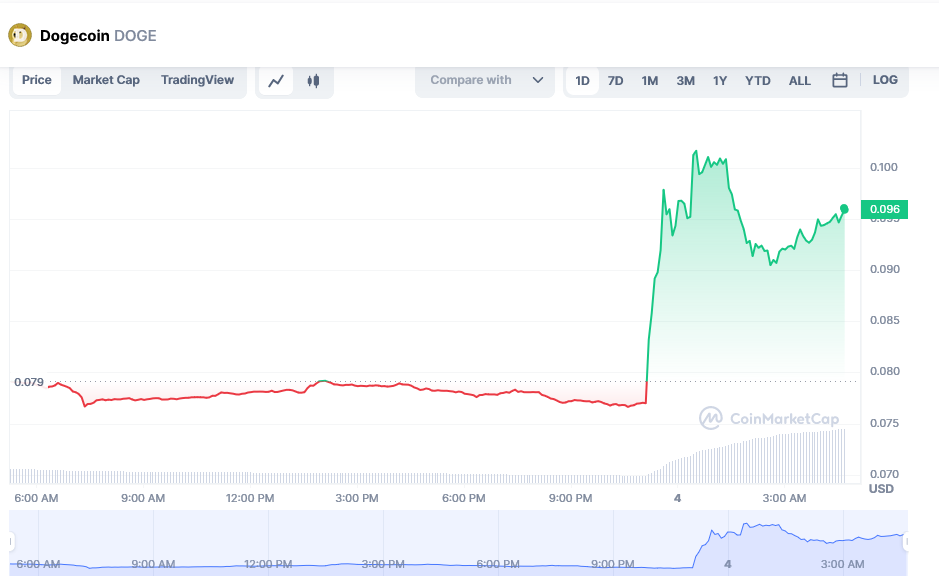Select the 3M time range
939x584 pixels.
(x=686, y=81)
